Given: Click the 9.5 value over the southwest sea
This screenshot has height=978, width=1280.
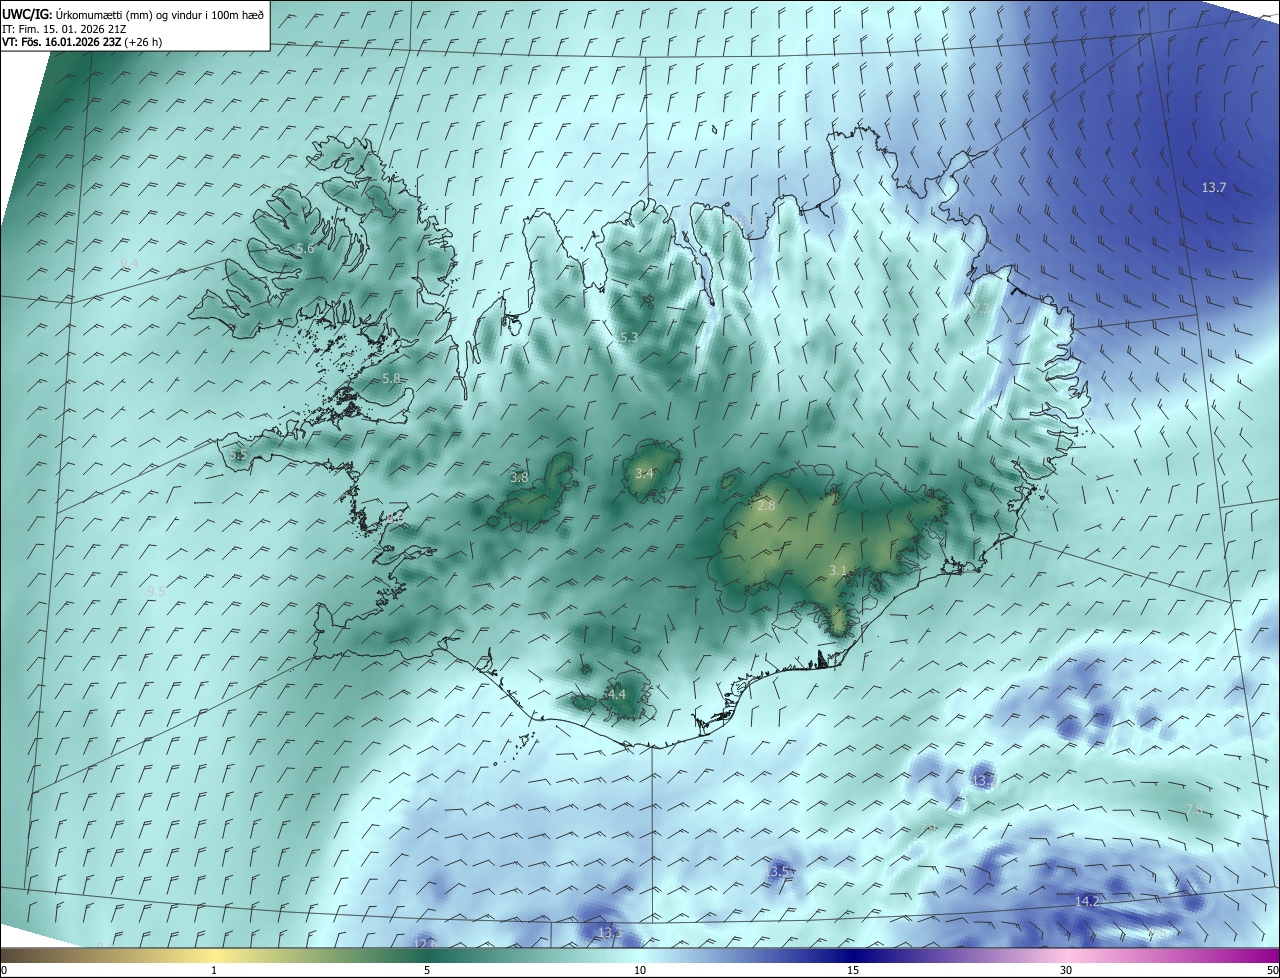Looking at the screenshot, I should click(156, 591).
